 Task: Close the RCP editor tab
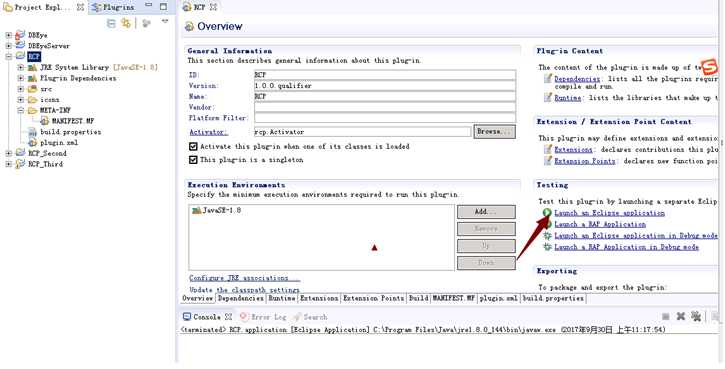pos(213,7)
